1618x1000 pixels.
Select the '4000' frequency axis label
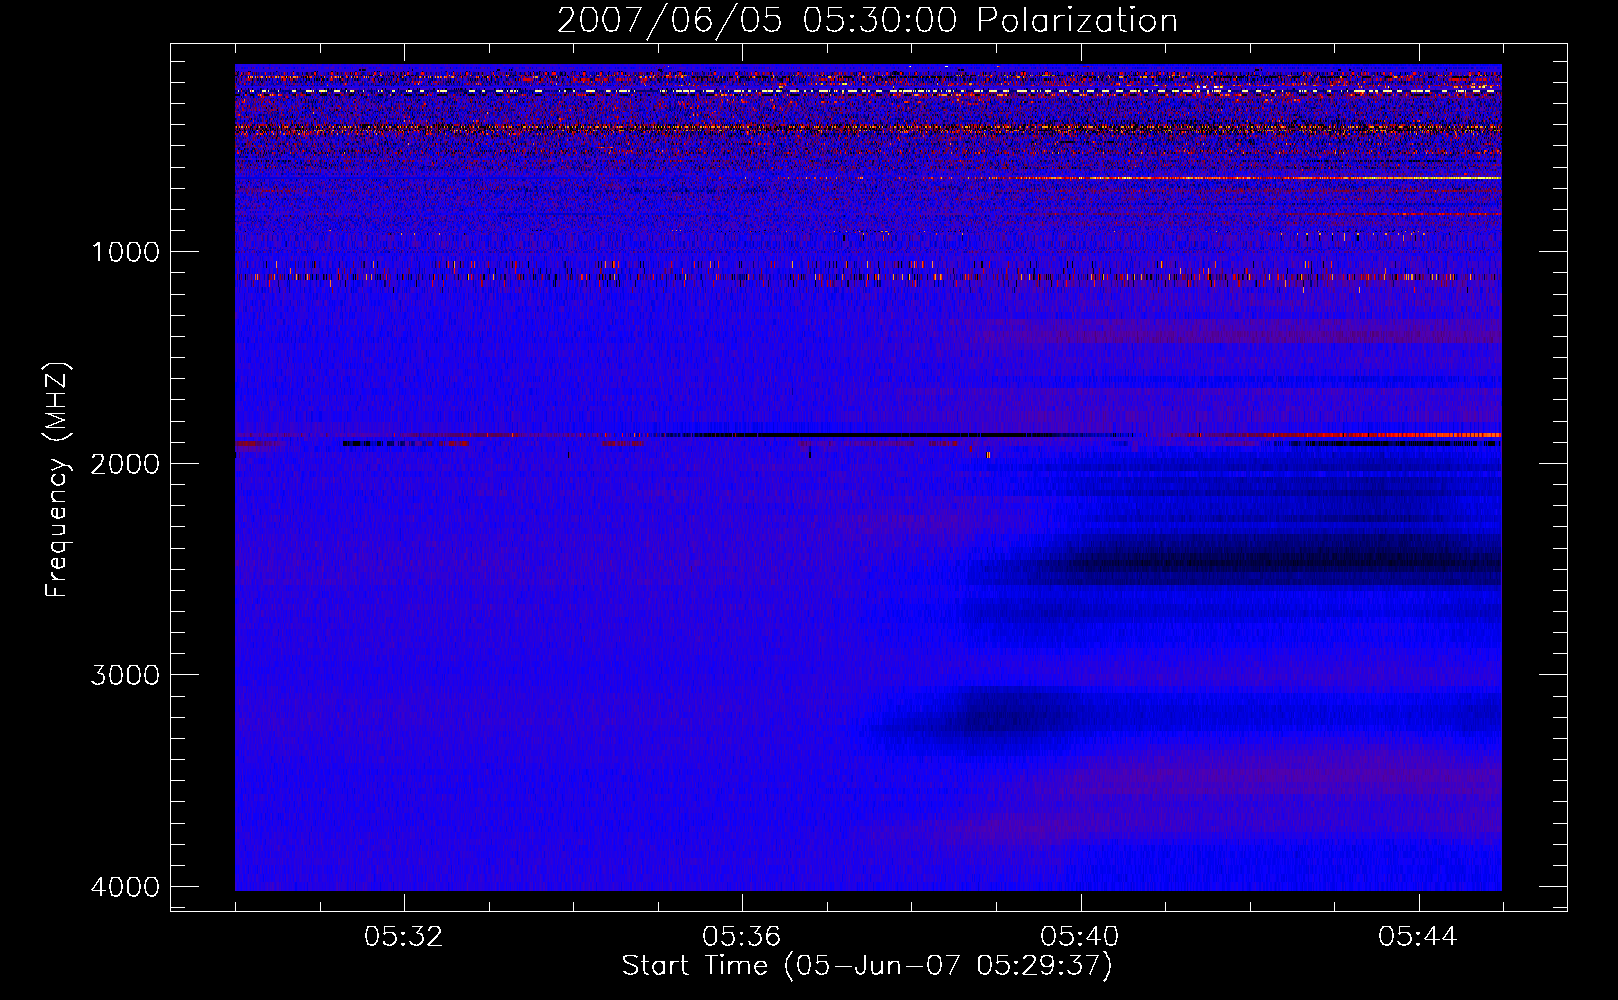point(125,887)
